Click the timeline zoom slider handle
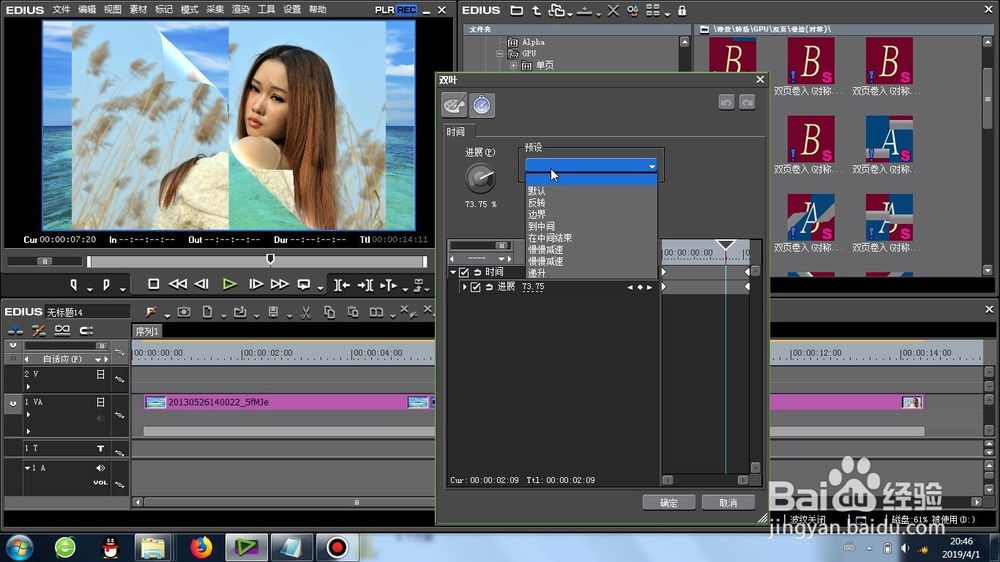The width and height of the screenshot is (1000, 562). click(100, 346)
